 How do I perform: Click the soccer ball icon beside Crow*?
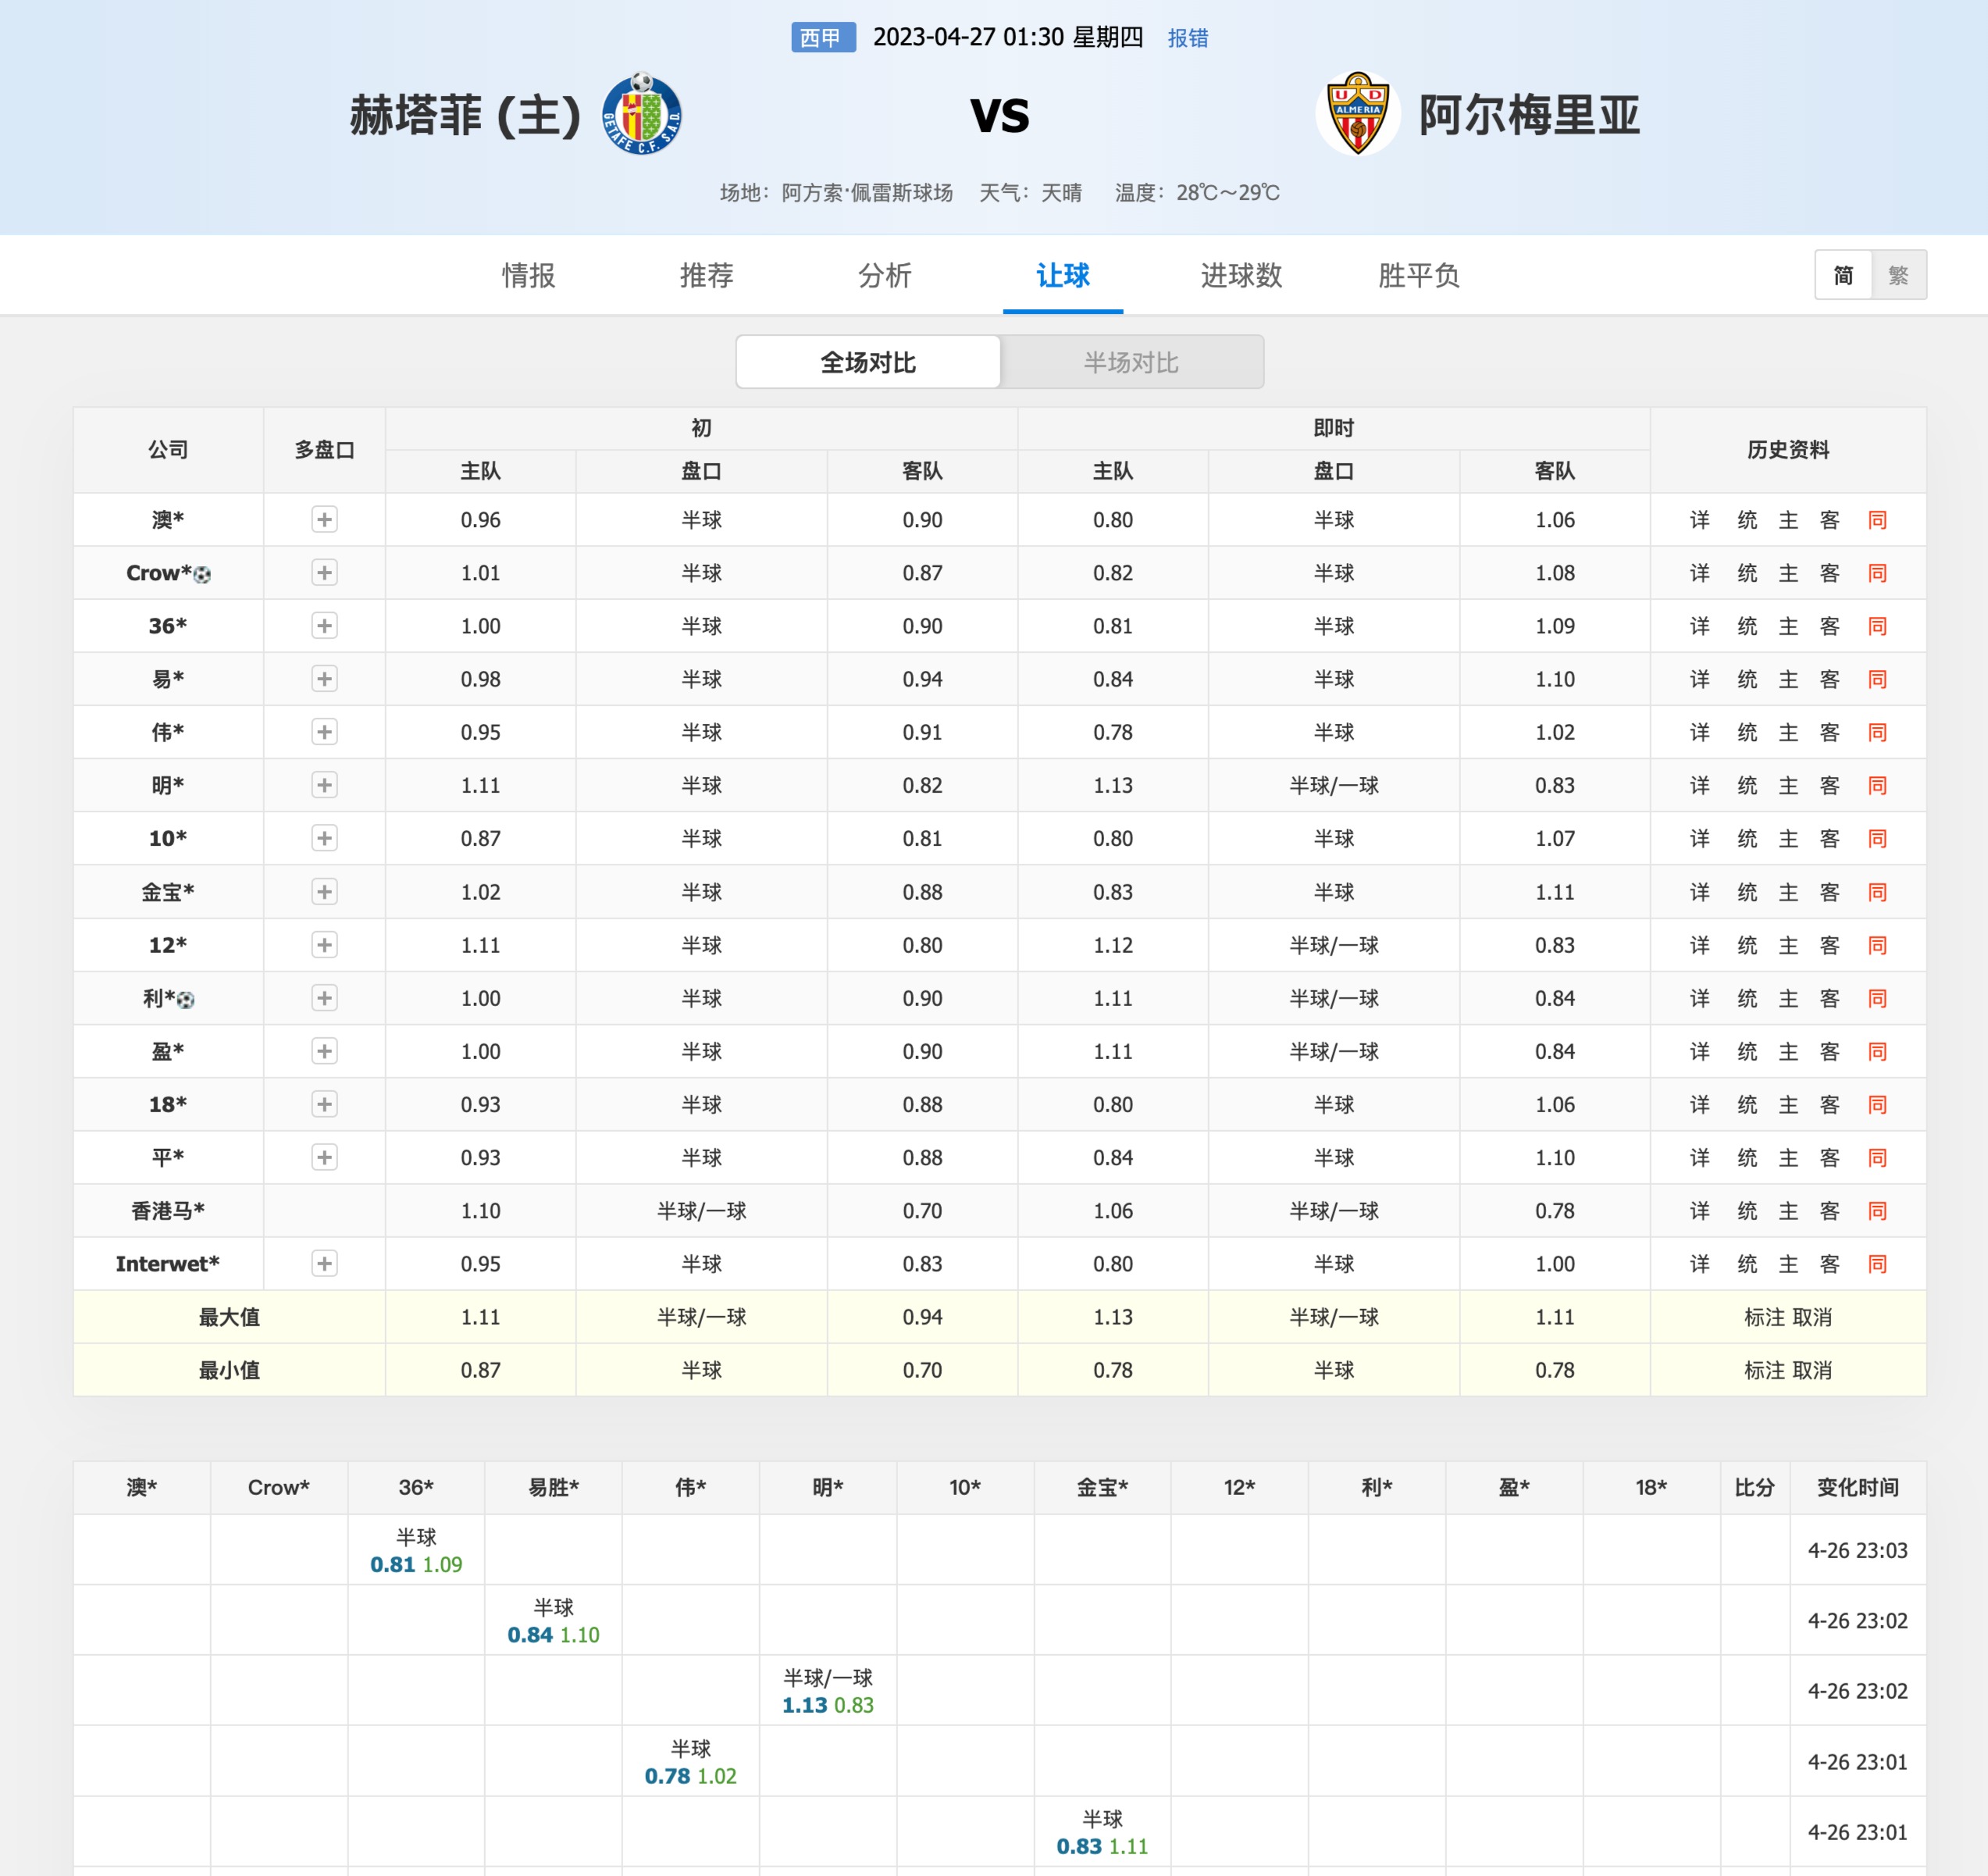pos(202,575)
